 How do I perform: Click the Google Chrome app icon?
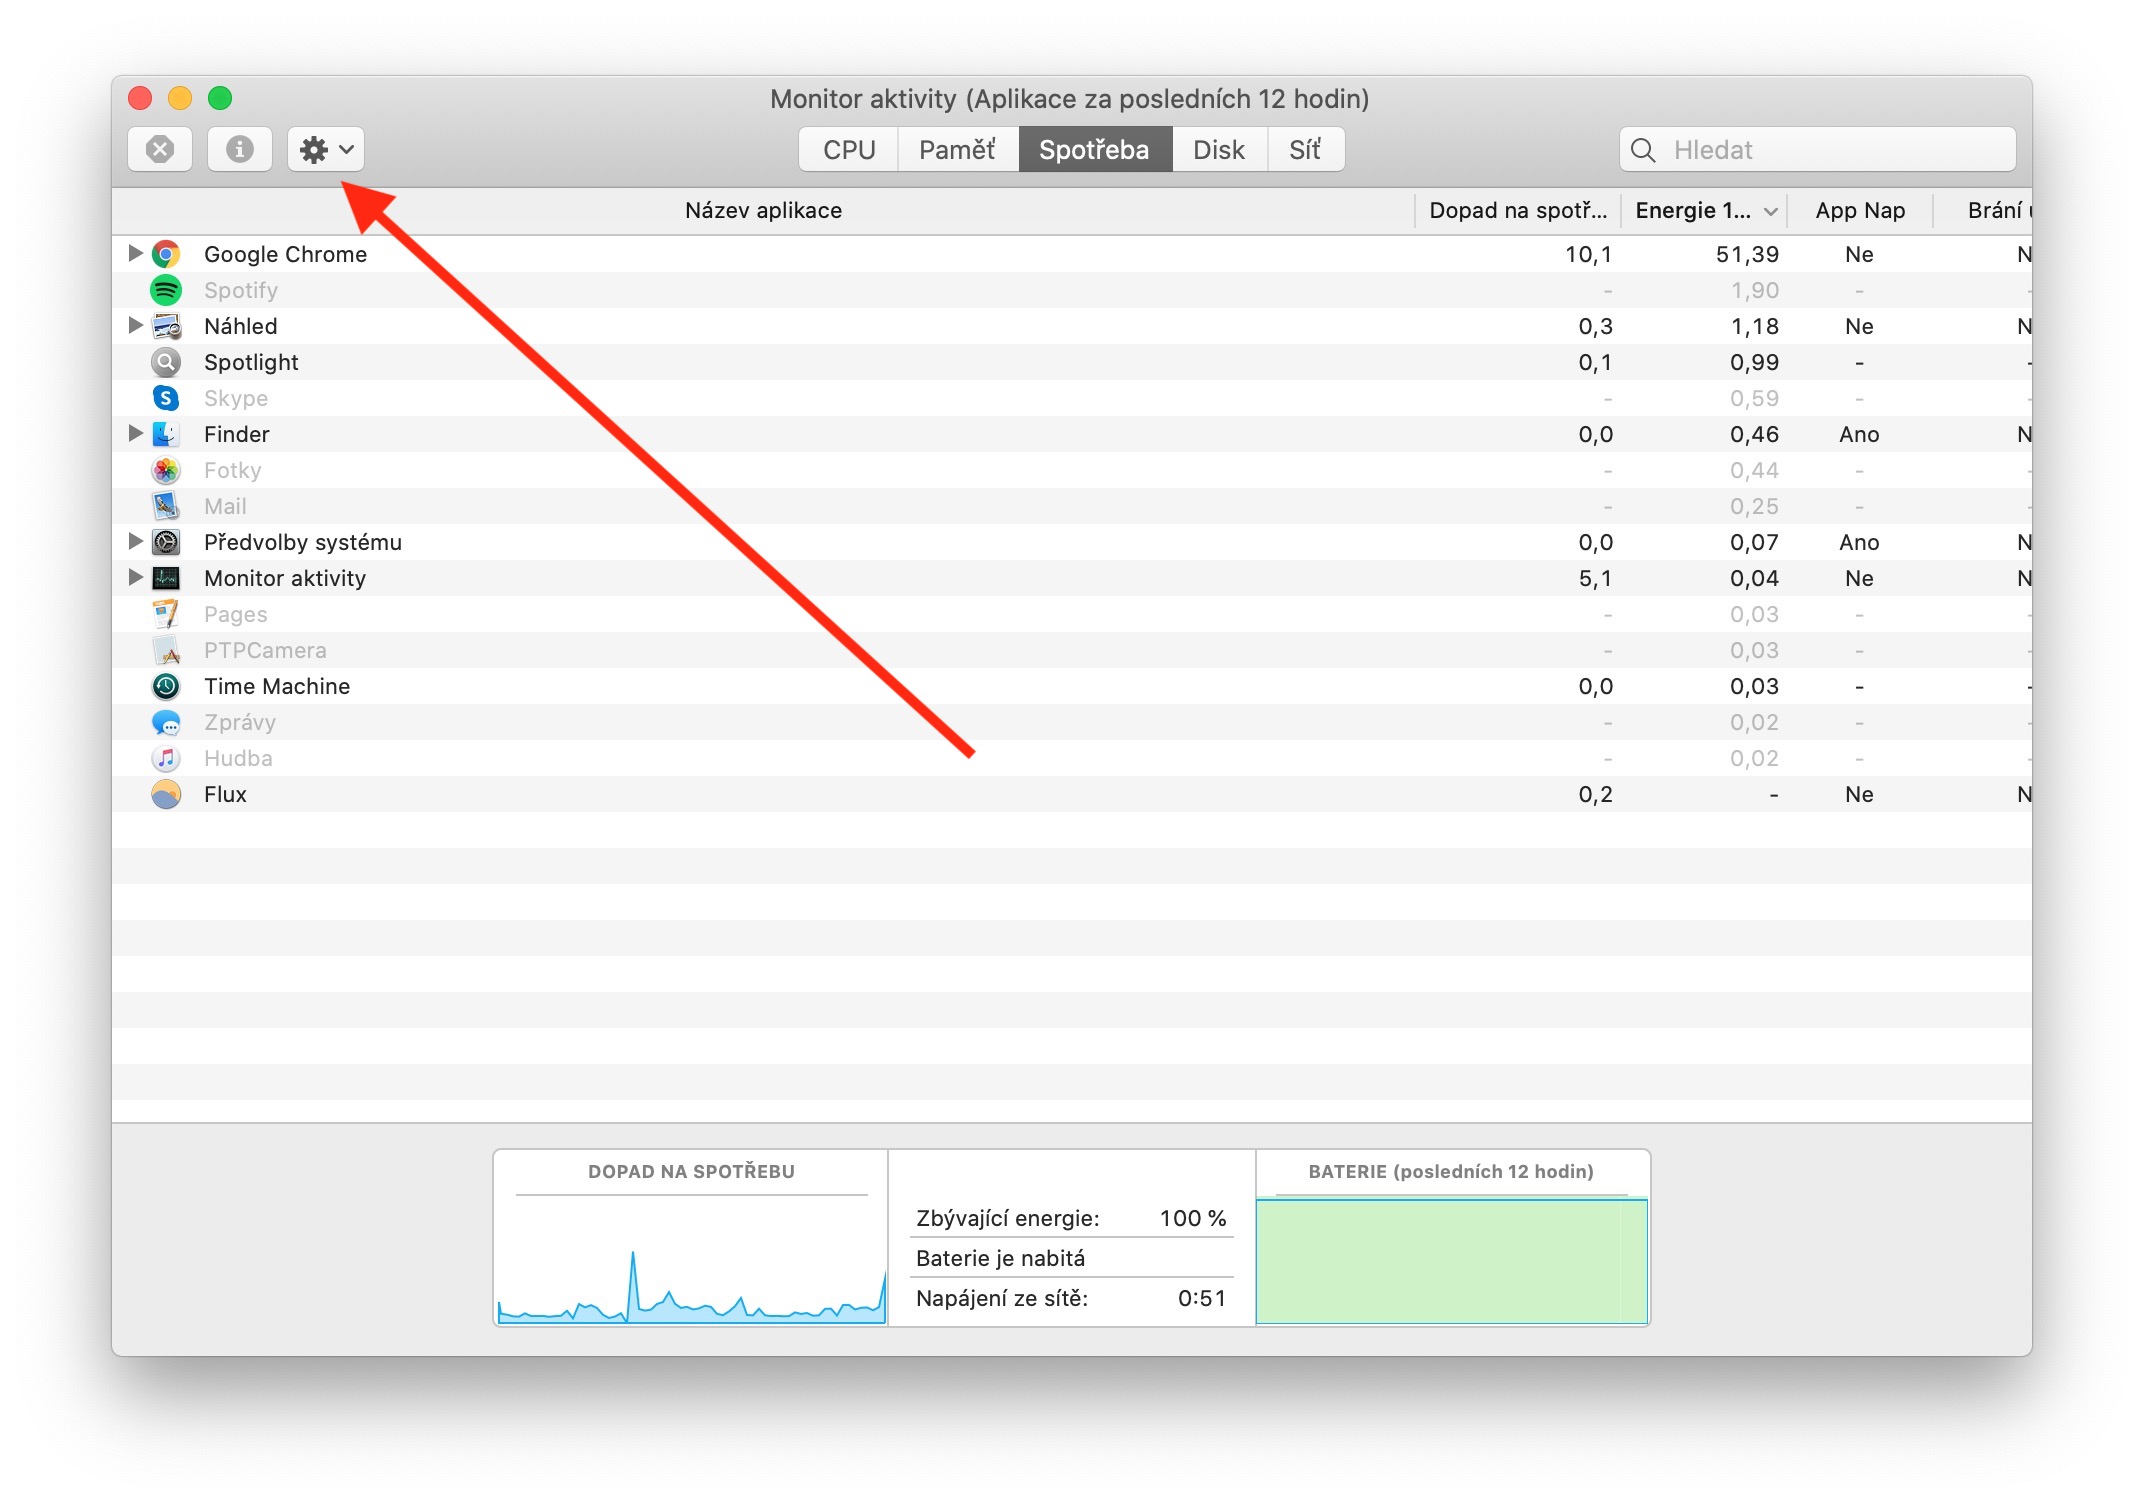[166, 254]
